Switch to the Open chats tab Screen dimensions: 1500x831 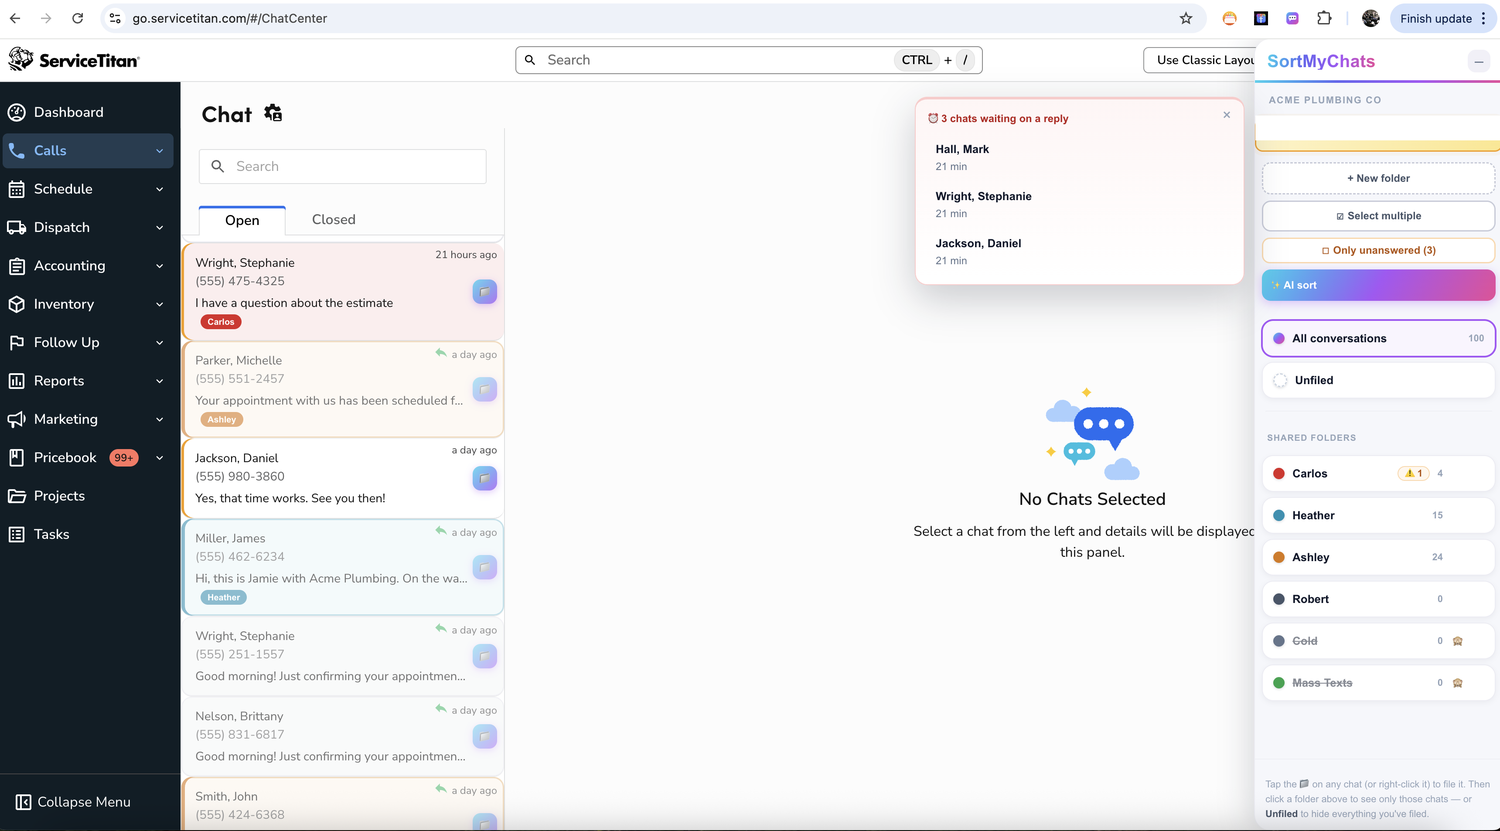(x=242, y=220)
